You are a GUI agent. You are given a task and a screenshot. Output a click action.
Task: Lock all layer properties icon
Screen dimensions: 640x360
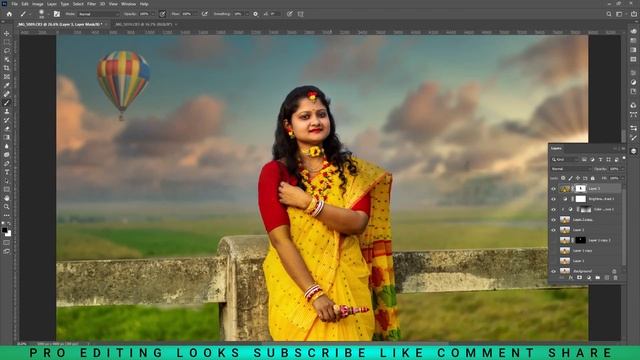point(593,178)
